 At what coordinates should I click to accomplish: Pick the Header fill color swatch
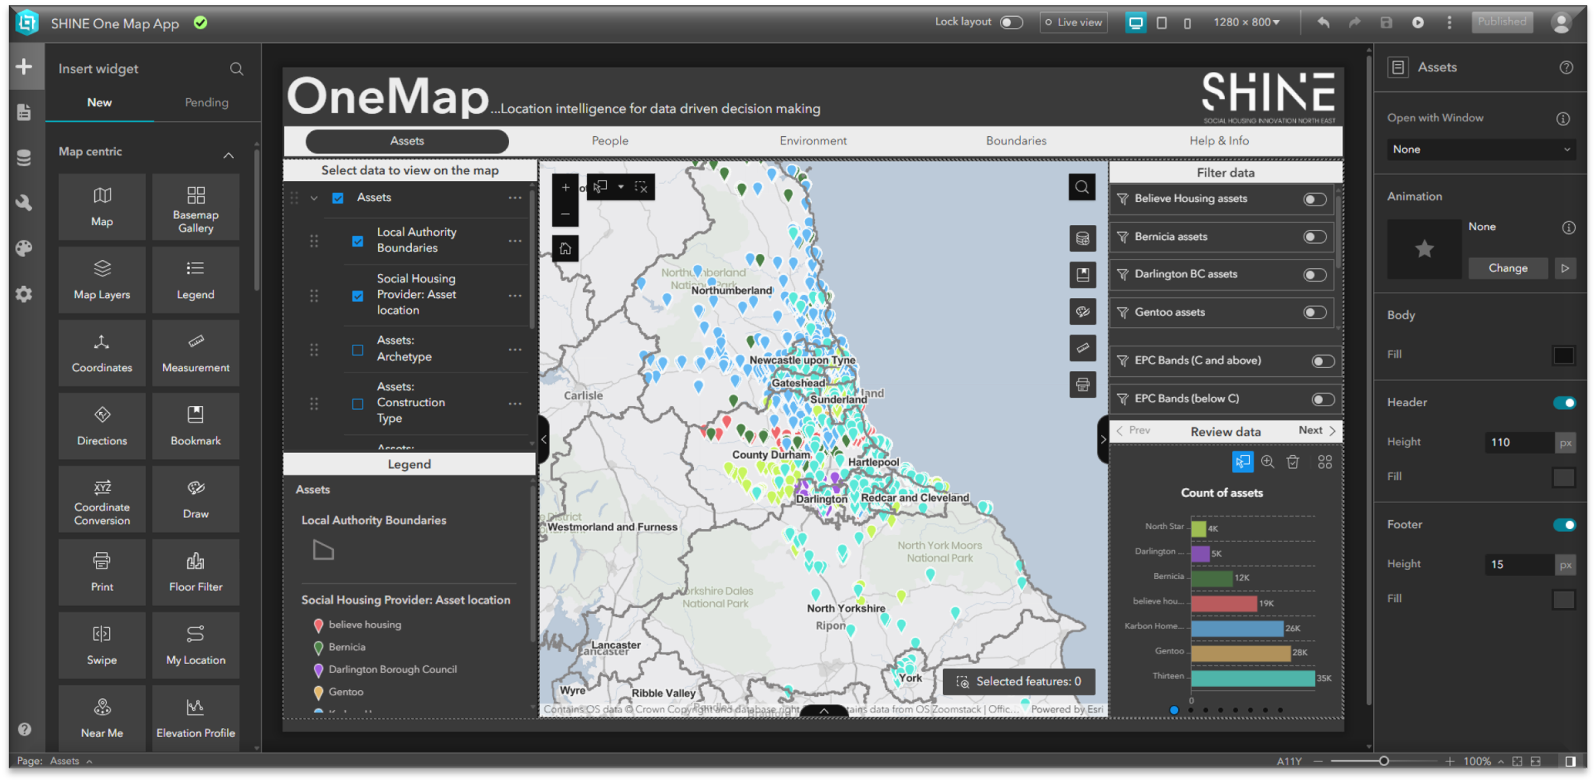click(x=1564, y=477)
